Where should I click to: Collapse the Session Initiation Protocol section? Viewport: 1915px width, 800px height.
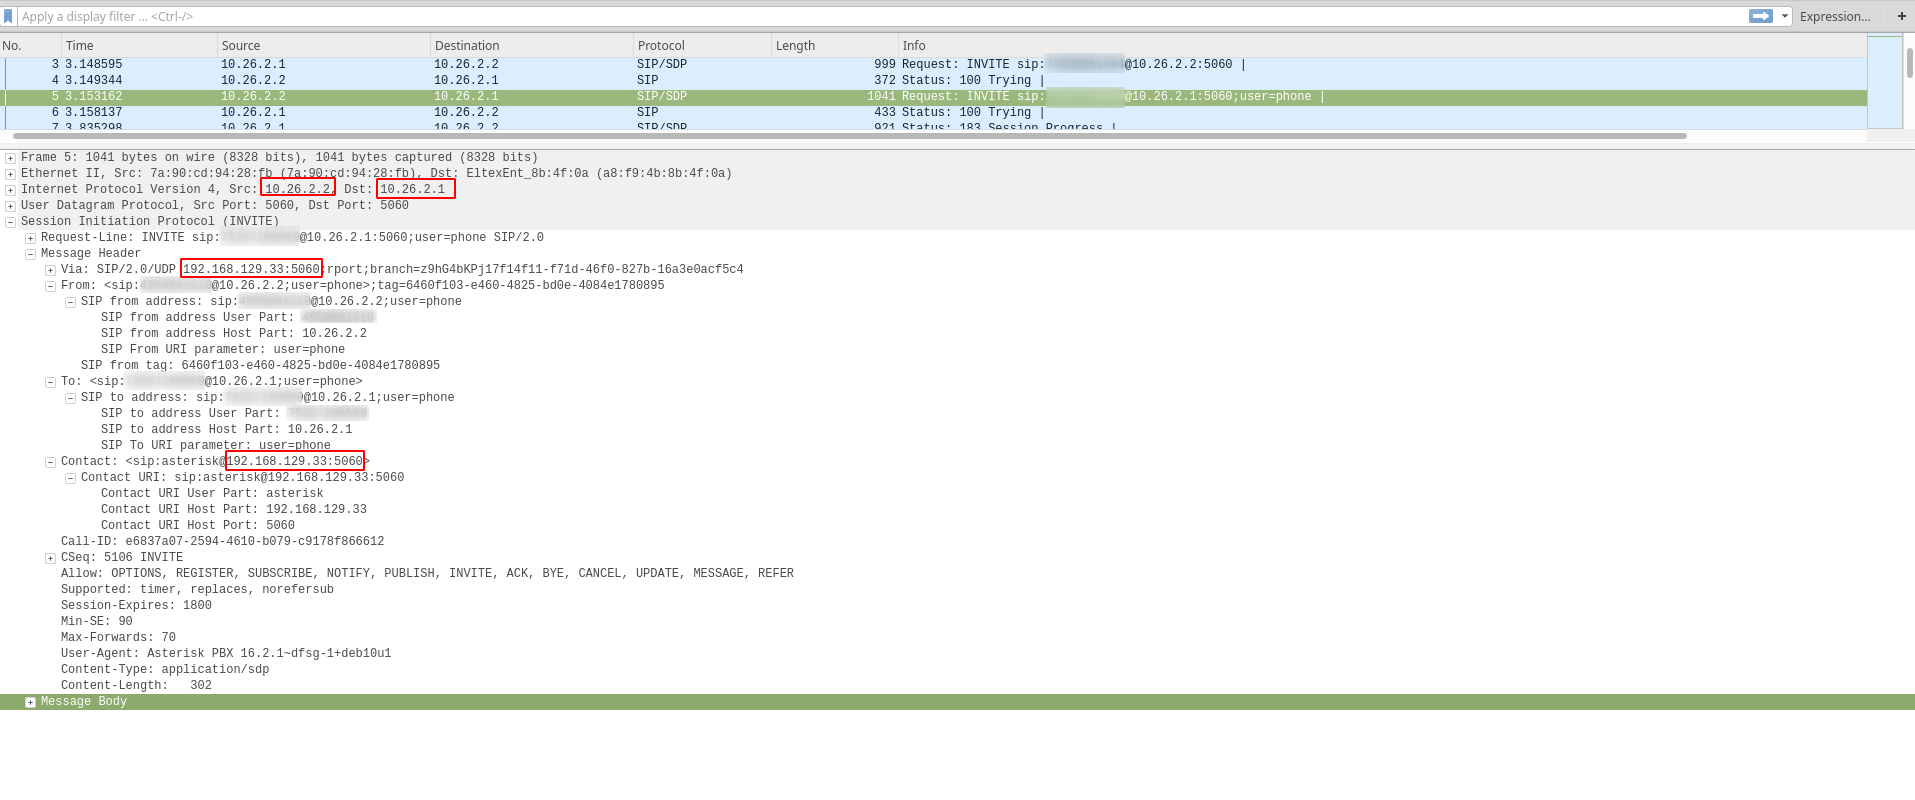[10, 222]
